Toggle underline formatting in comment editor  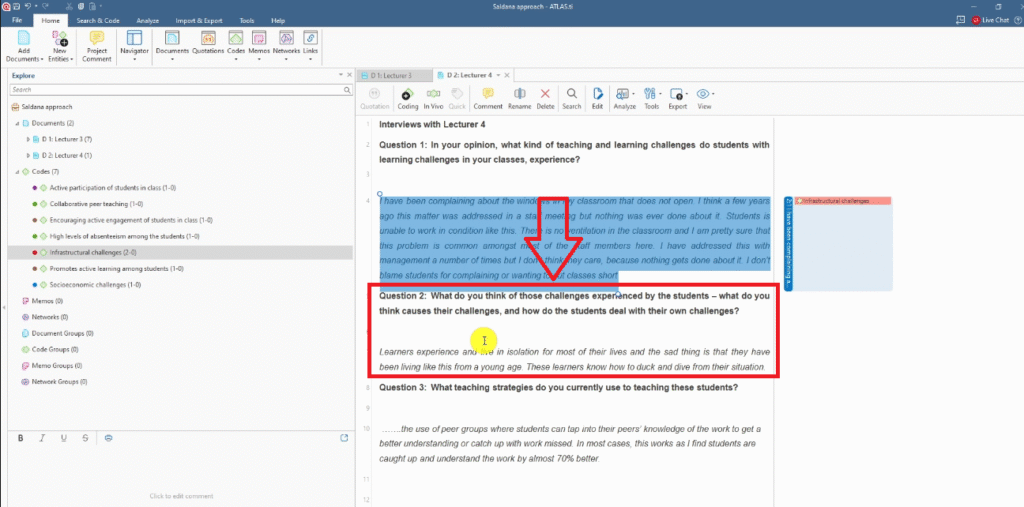point(64,438)
